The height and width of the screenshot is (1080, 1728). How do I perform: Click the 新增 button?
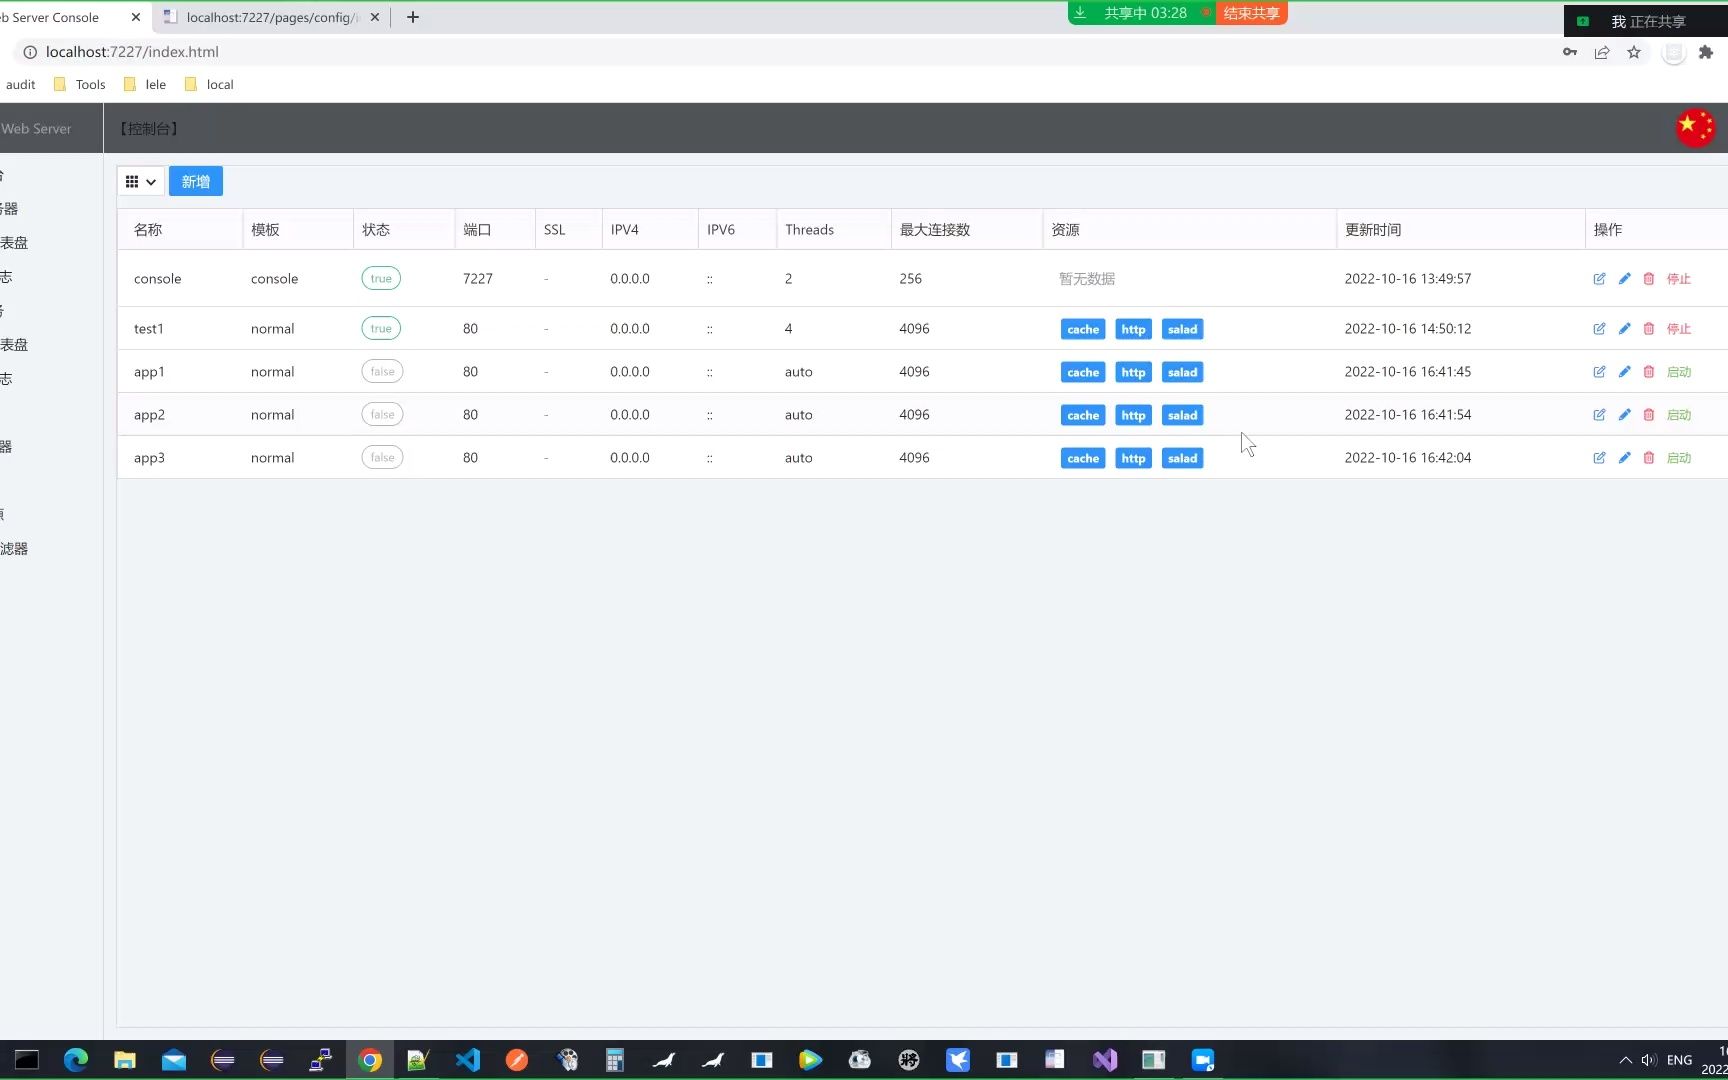196,182
